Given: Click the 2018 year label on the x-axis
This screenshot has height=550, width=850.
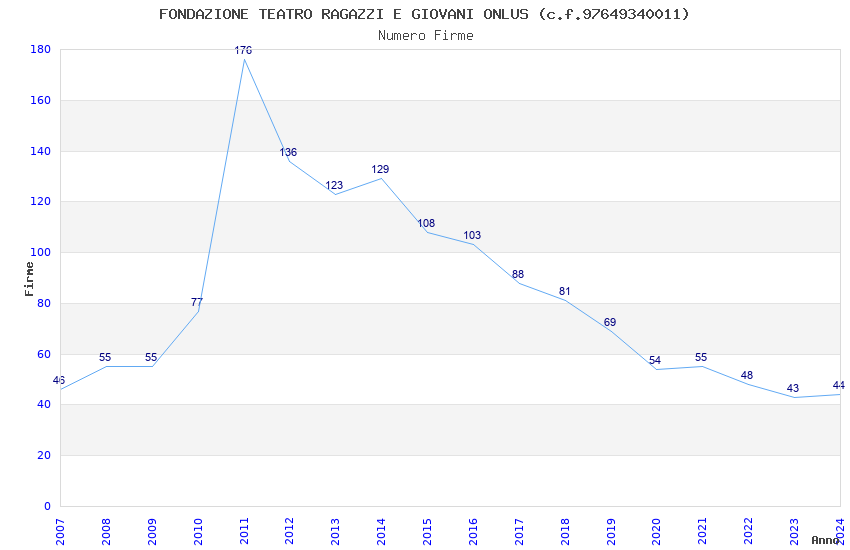Looking at the screenshot, I should tap(565, 532).
